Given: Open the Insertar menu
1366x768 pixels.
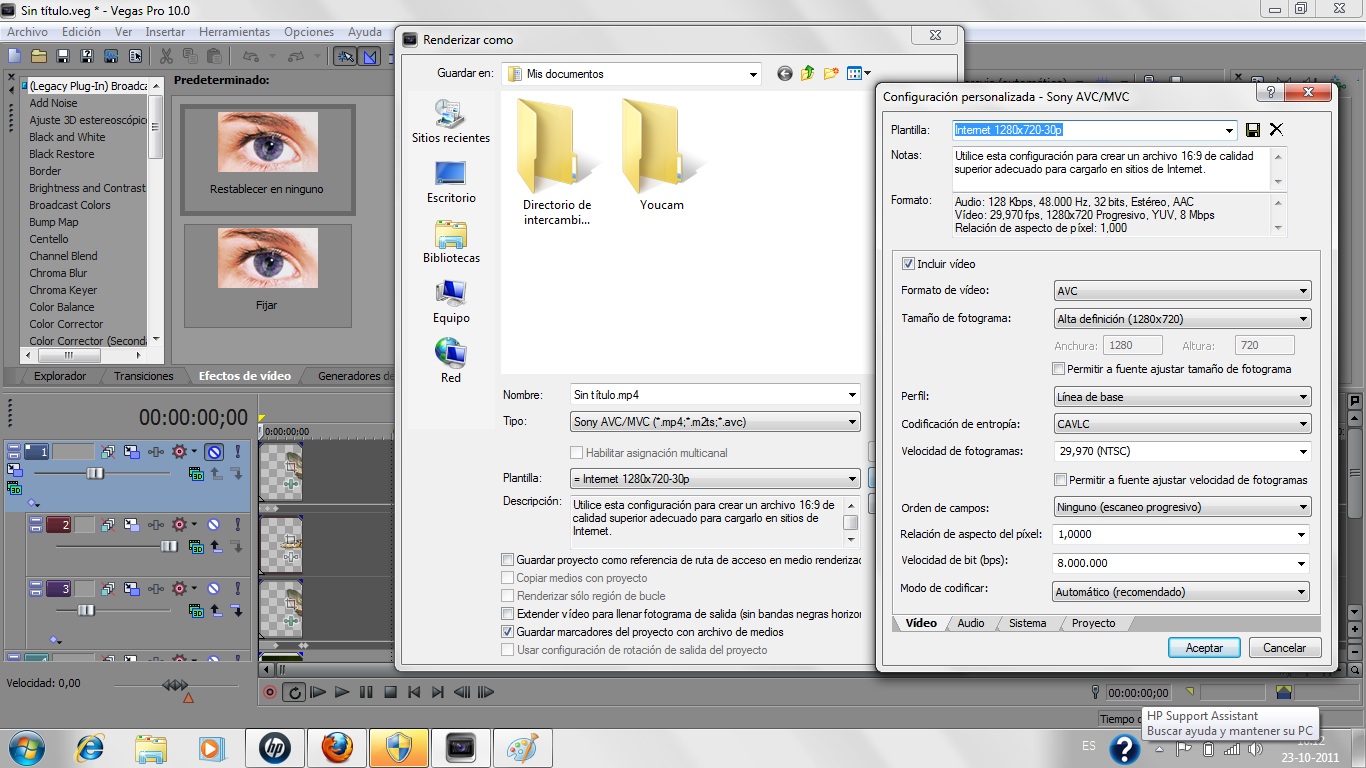Looking at the screenshot, I should (165, 32).
